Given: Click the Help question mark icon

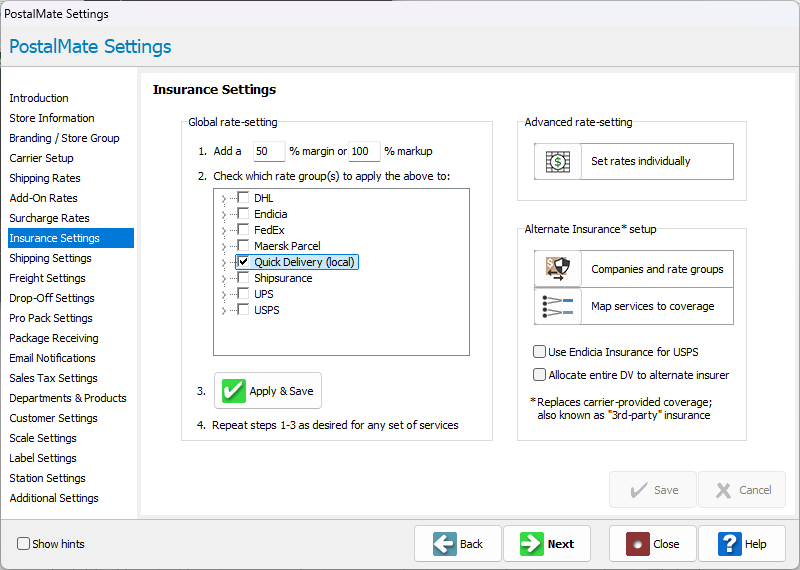Looking at the screenshot, I should [729, 544].
